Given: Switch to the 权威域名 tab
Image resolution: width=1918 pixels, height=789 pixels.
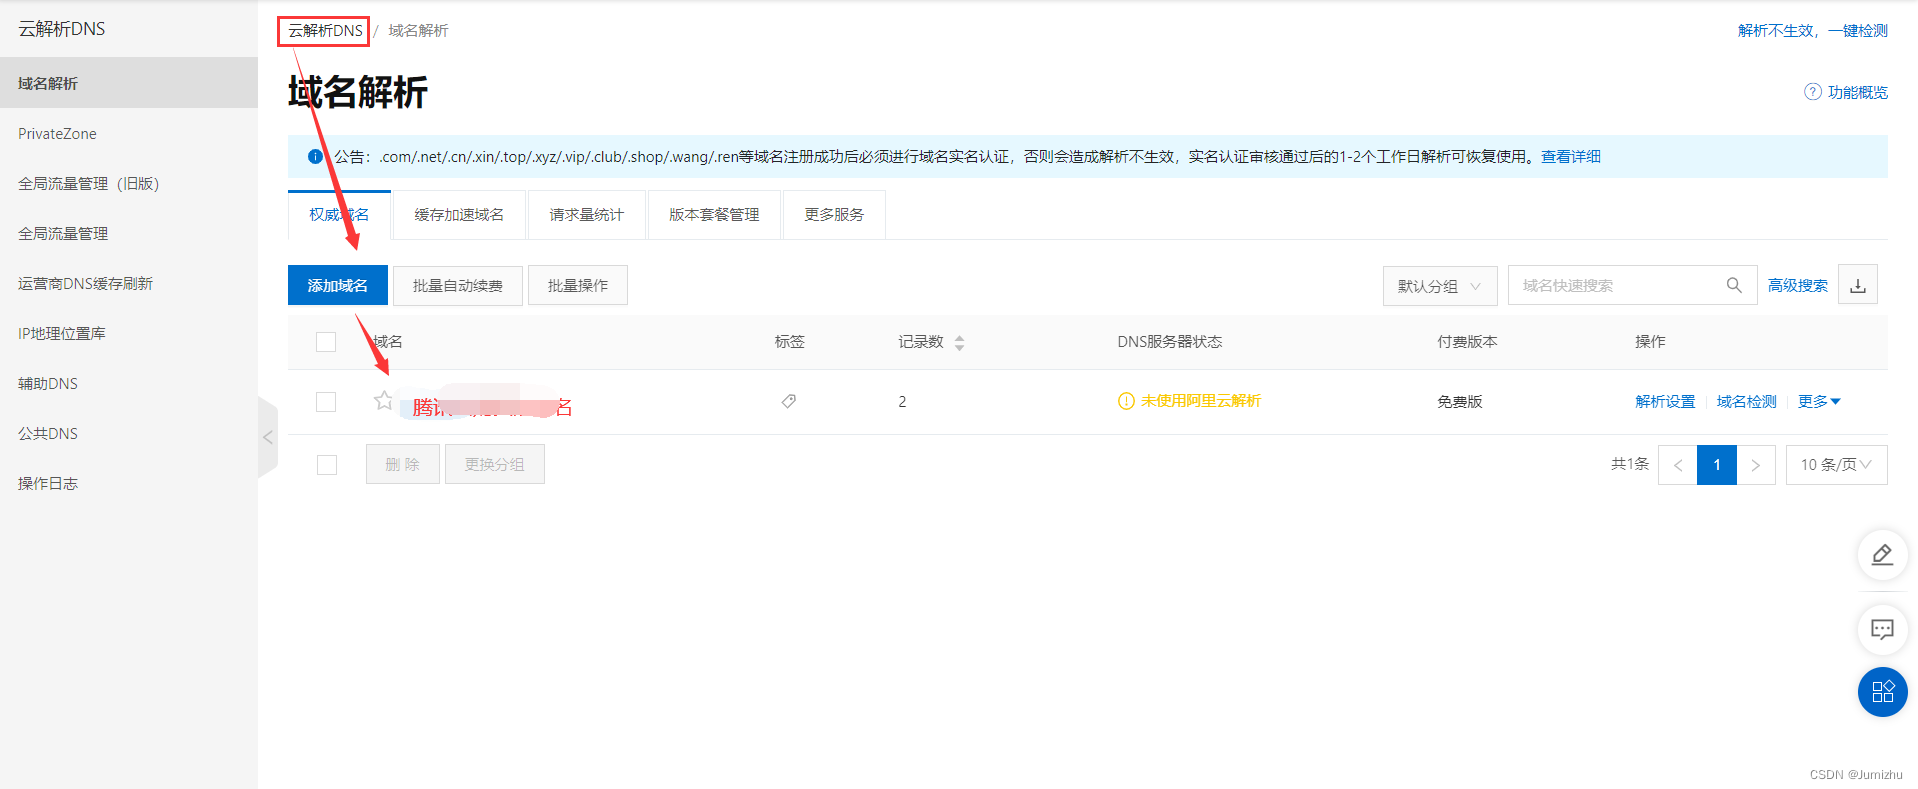Looking at the screenshot, I should (339, 215).
